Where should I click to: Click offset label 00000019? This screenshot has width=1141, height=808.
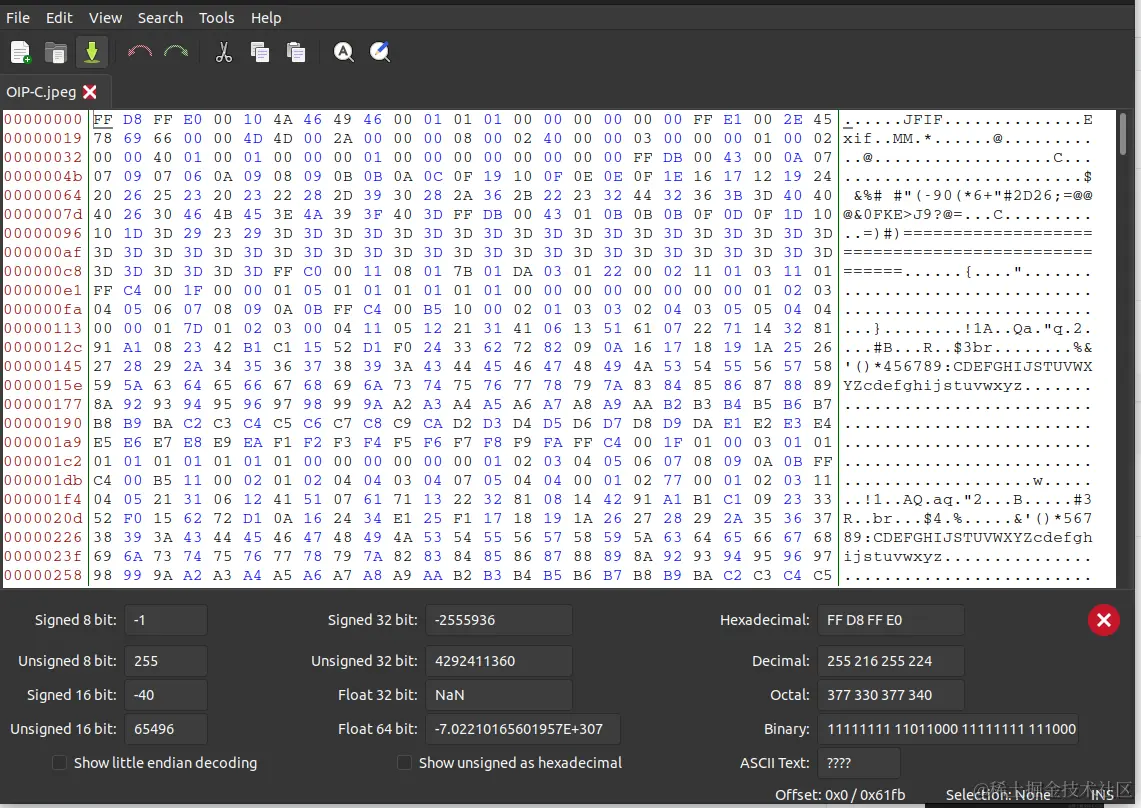coord(43,138)
